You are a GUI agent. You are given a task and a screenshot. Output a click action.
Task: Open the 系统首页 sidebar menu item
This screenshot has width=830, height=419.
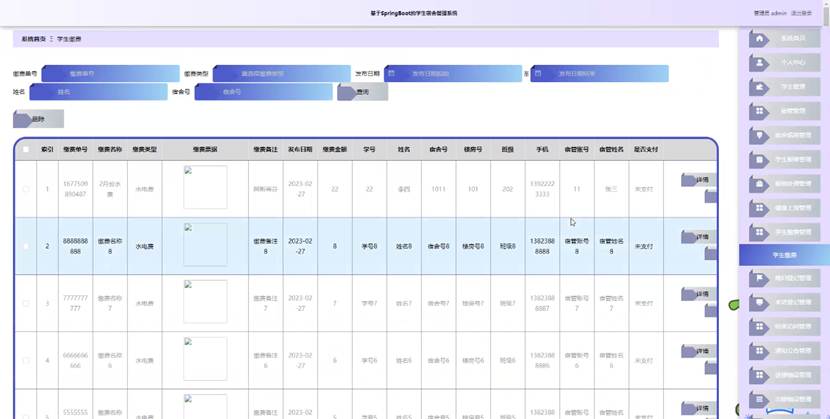pyautogui.click(x=784, y=38)
